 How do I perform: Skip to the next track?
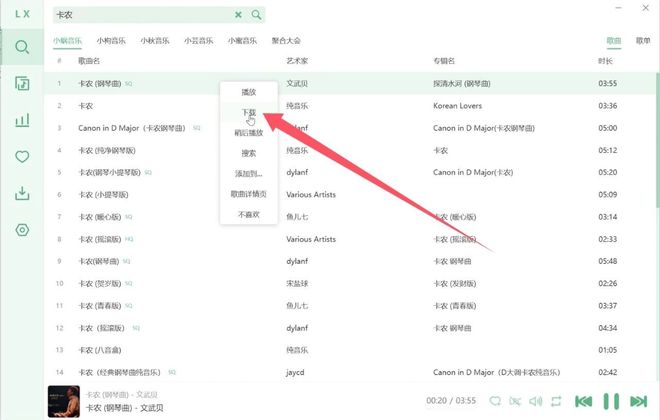coord(639,401)
